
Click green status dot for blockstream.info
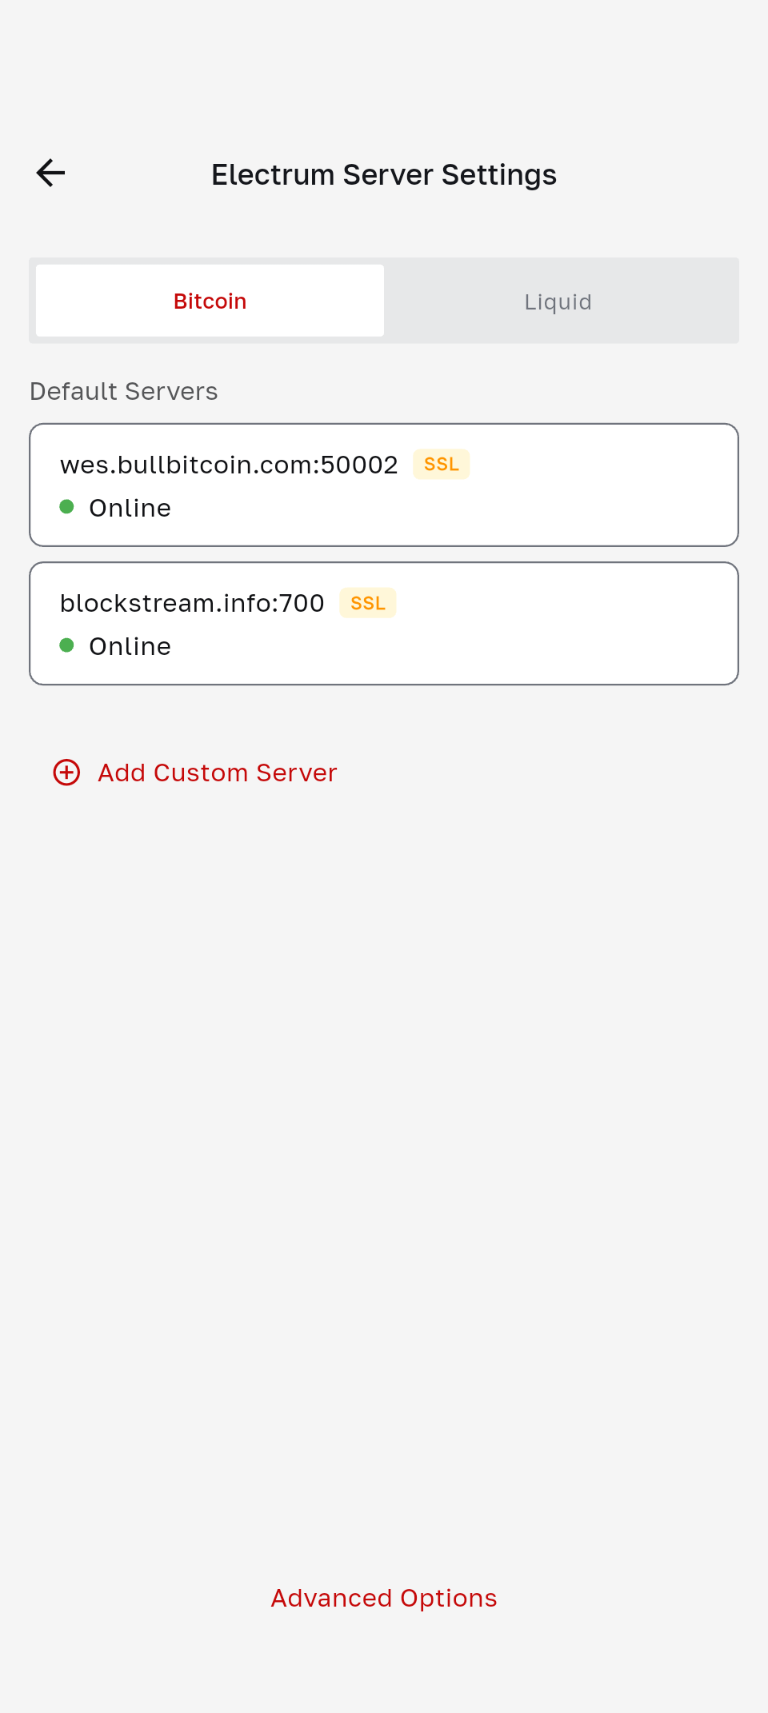click(67, 645)
